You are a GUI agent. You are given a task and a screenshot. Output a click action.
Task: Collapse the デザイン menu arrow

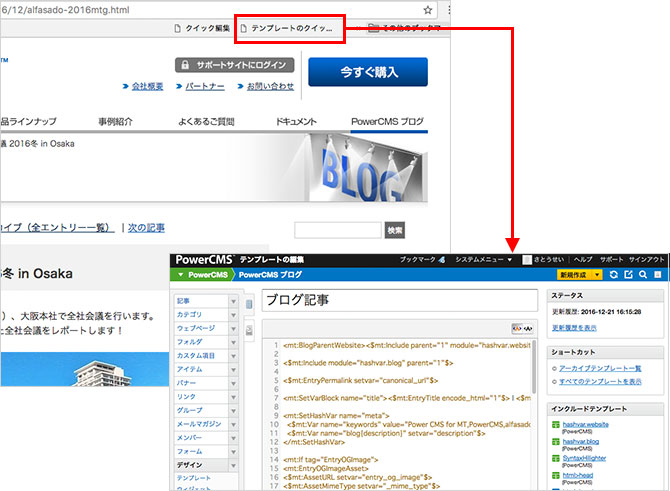coord(233,465)
